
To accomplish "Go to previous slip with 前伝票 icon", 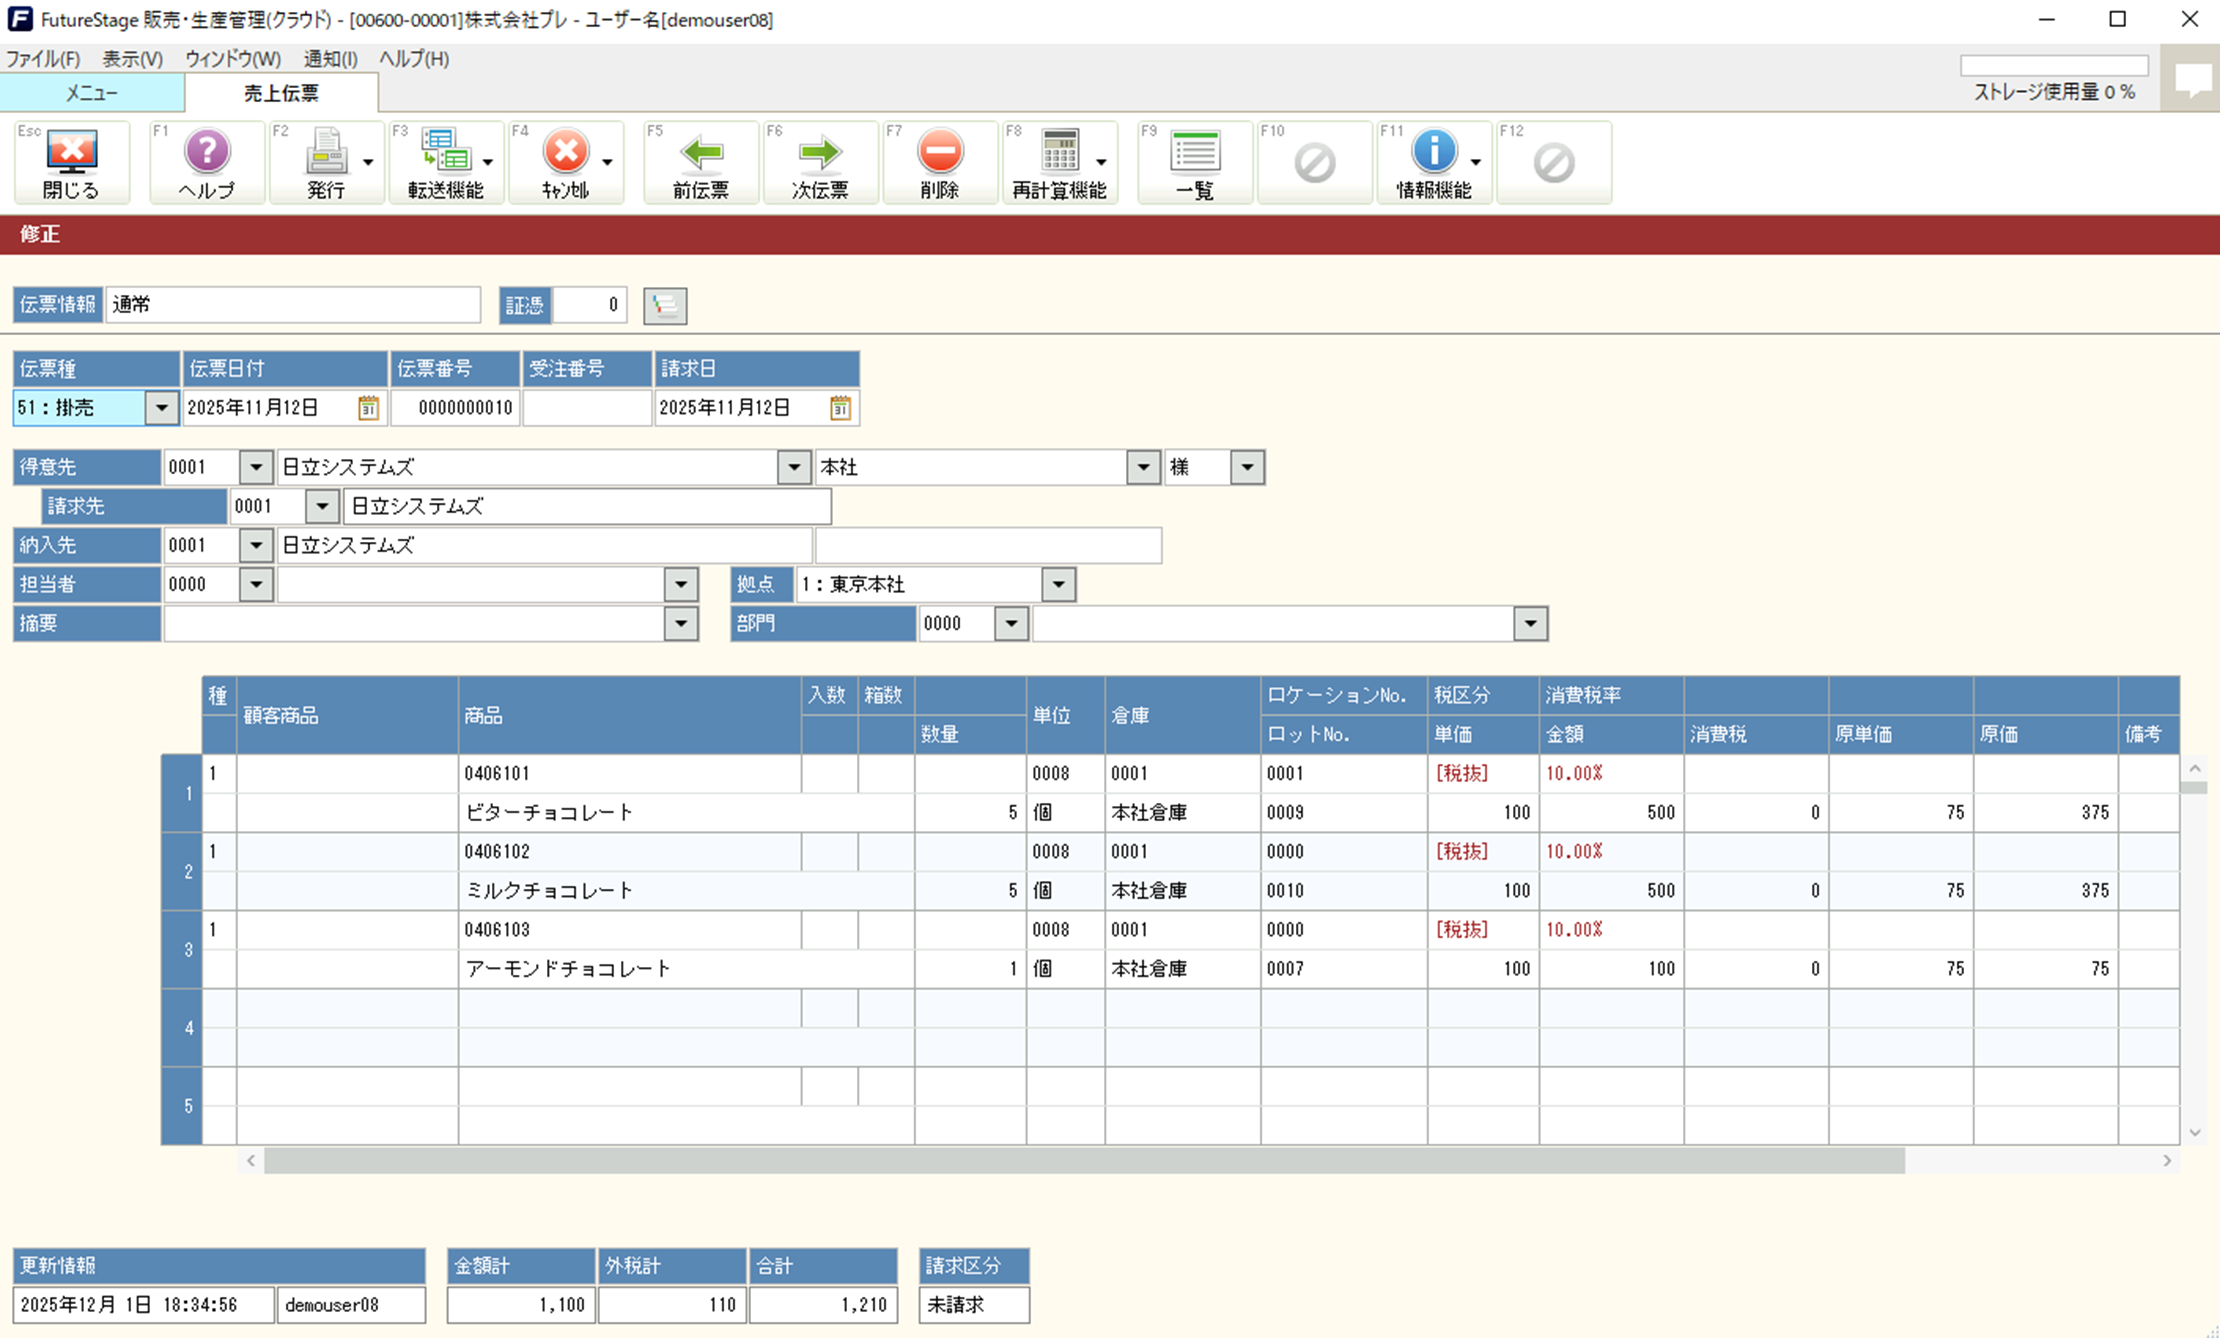I will point(700,160).
